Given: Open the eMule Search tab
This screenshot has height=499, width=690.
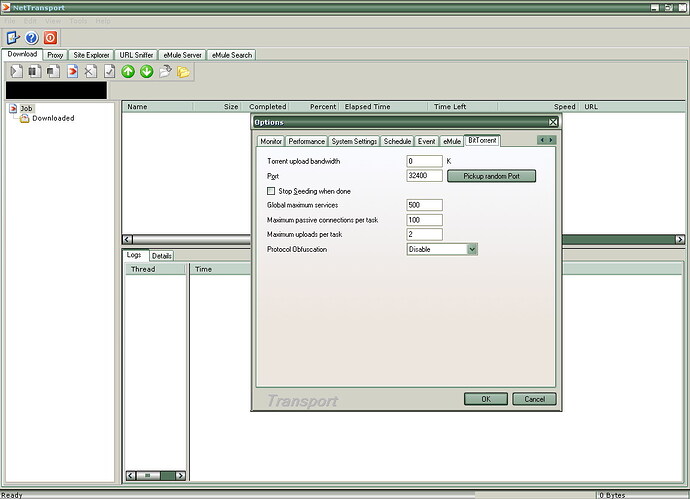Looking at the screenshot, I should click(x=231, y=55).
